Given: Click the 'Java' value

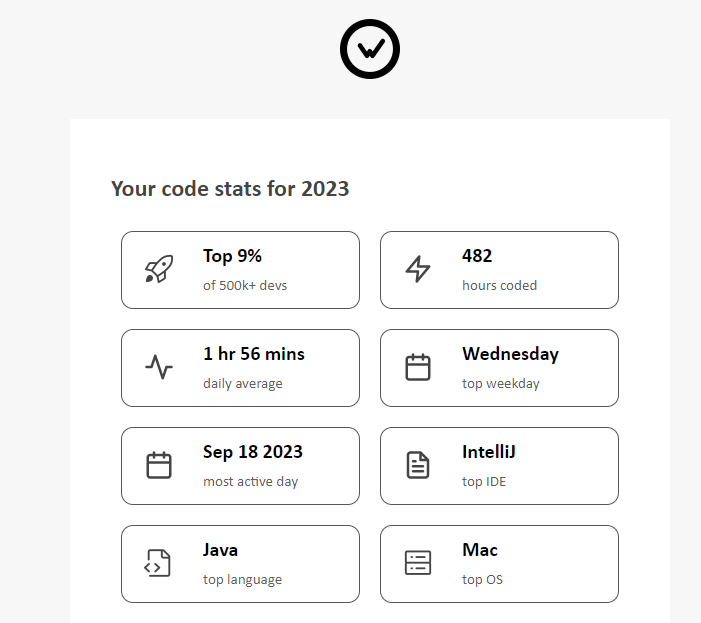Looking at the screenshot, I should (x=220, y=550).
